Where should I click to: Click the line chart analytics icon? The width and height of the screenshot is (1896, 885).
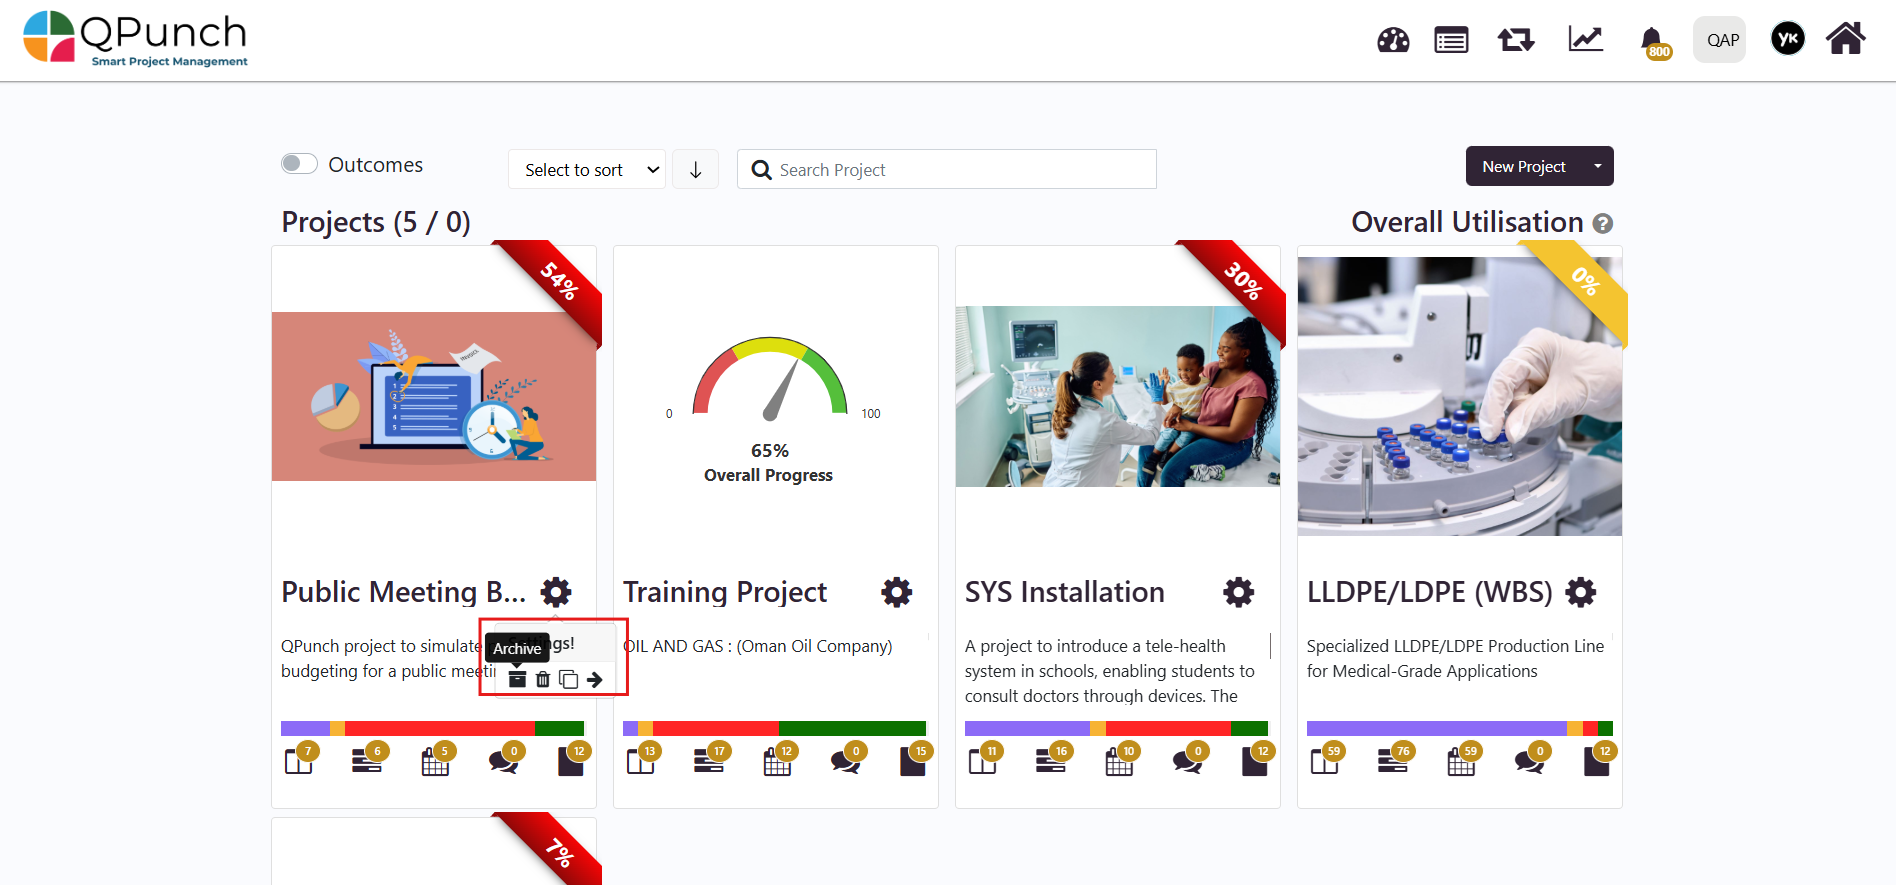[1585, 40]
